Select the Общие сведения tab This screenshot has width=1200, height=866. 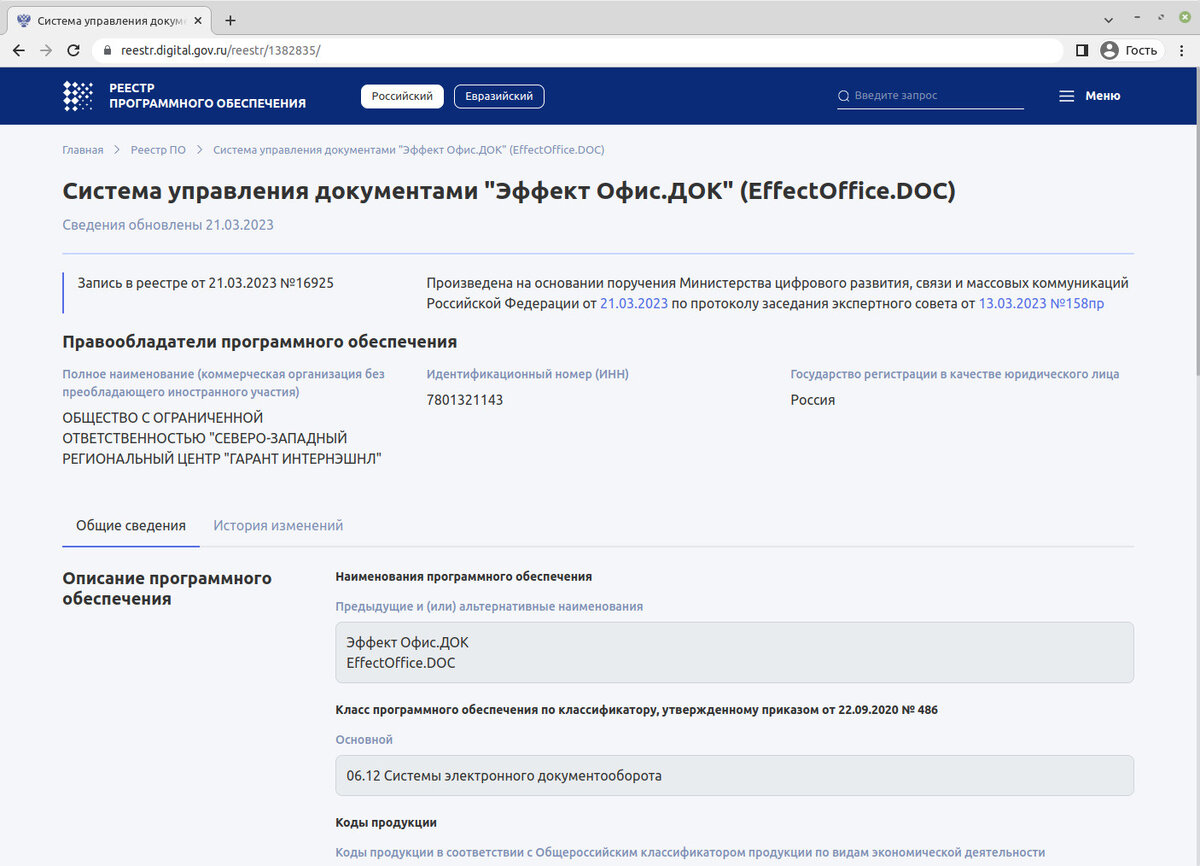[131, 525]
